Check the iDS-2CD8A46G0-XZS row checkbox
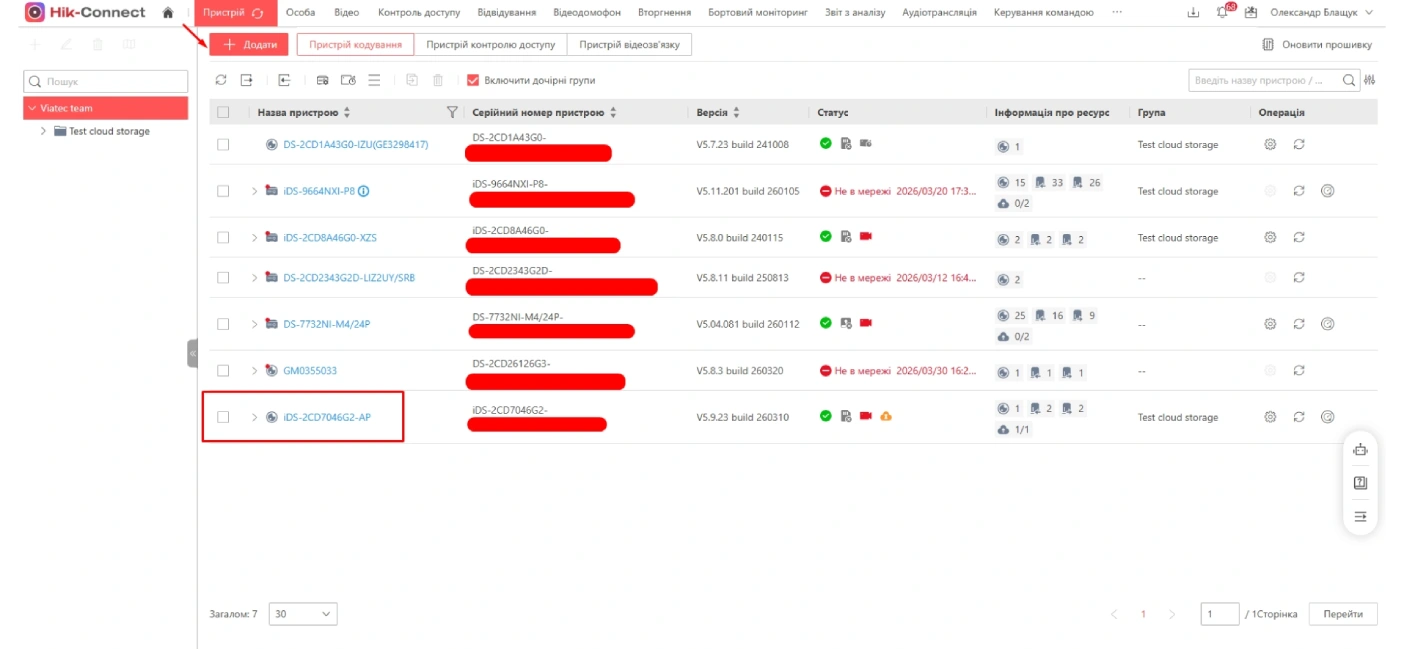The image size is (1404, 649). tap(223, 237)
